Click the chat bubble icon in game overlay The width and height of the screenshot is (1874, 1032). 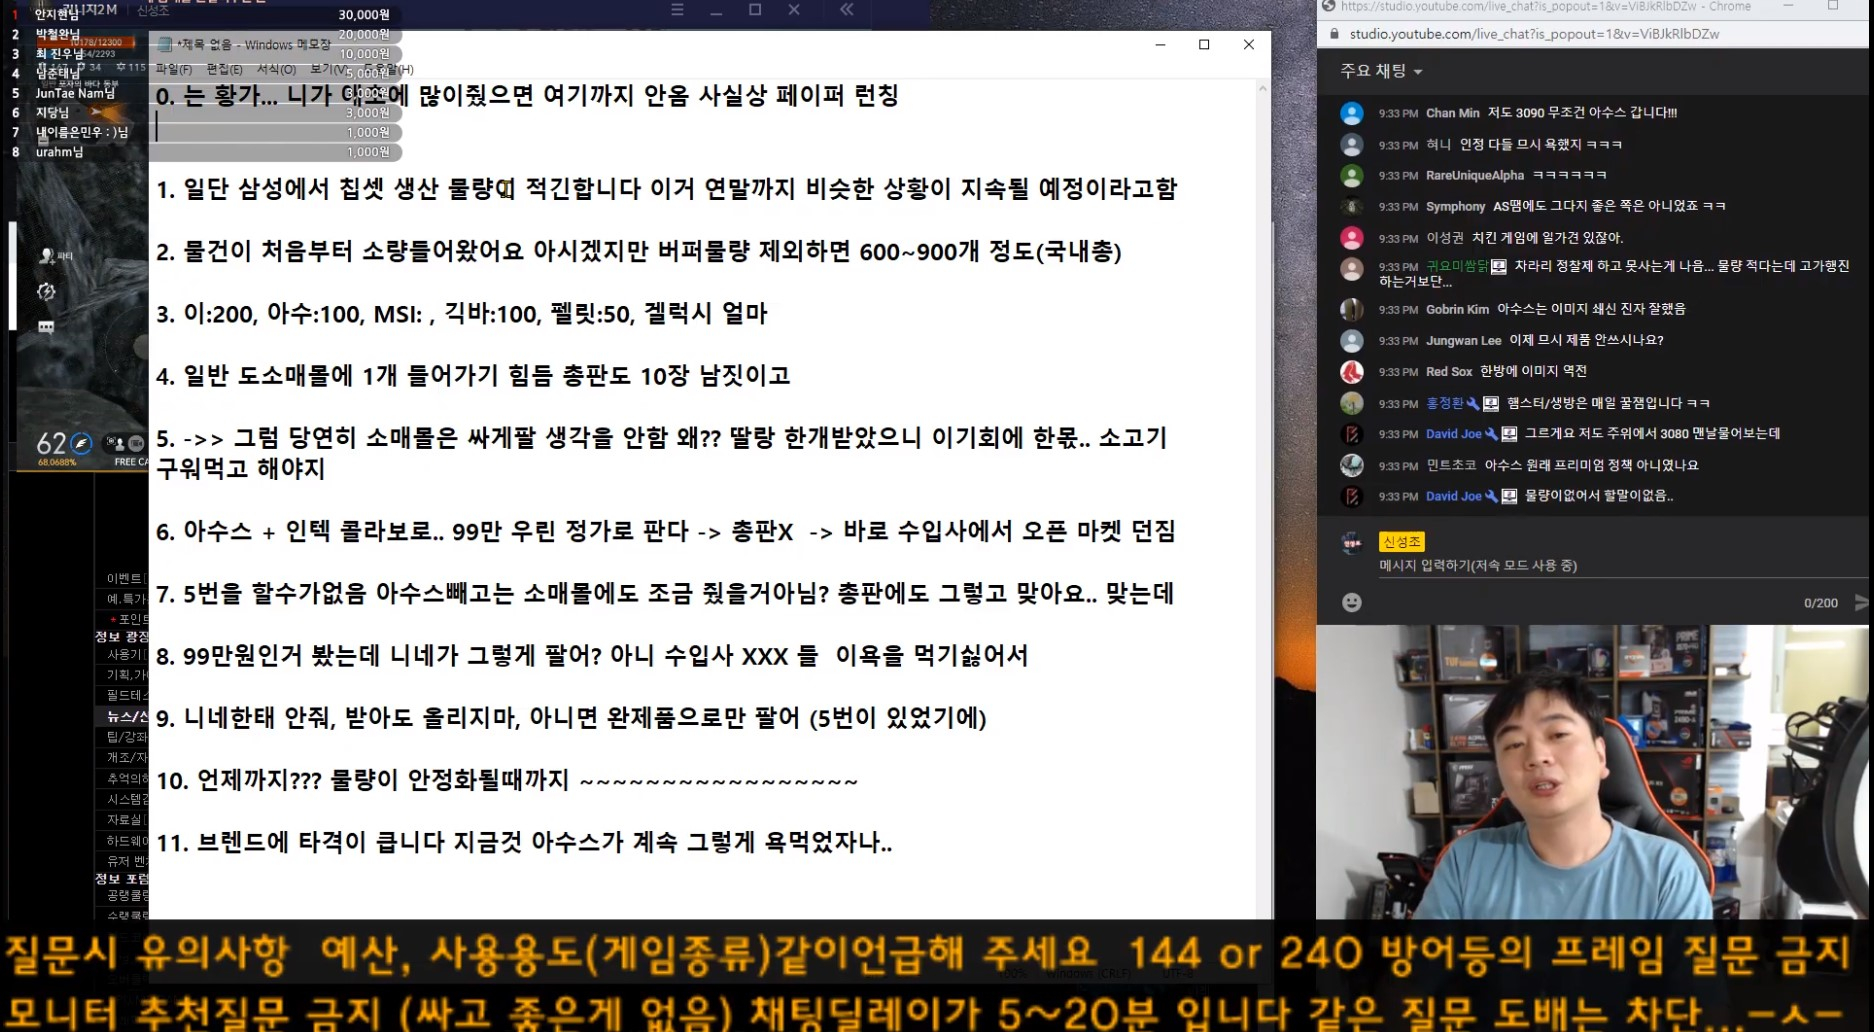click(46, 327)
